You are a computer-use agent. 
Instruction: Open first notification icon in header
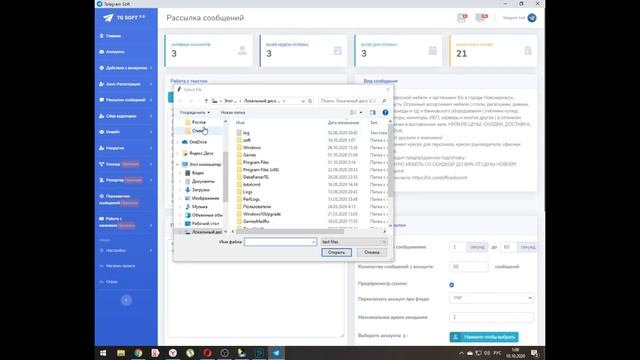tap(462, 18)
